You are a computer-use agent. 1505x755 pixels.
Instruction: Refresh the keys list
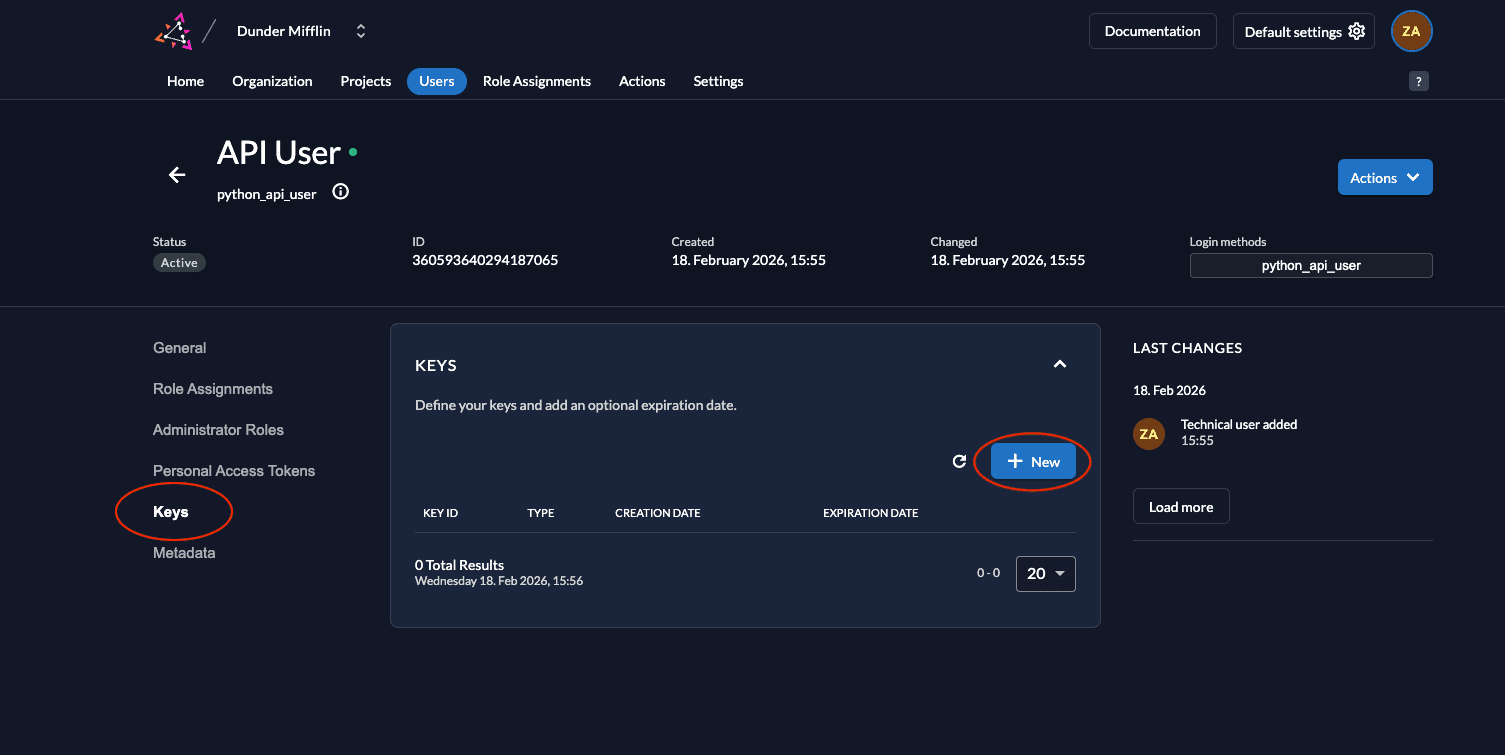[x=959, y=461]
